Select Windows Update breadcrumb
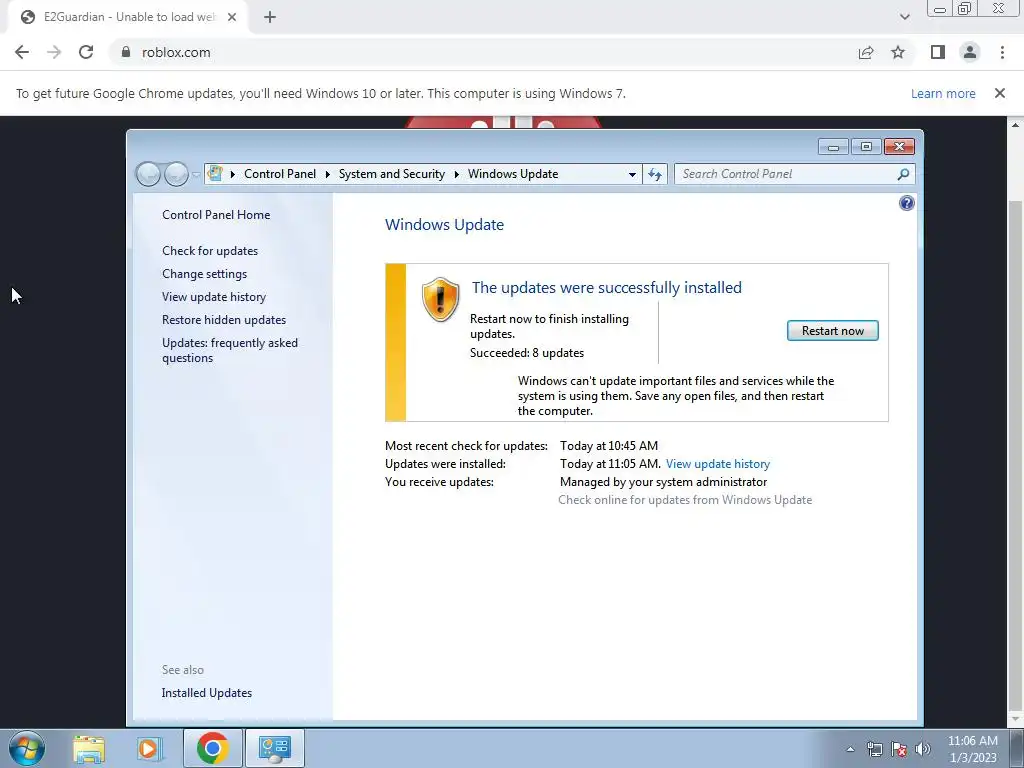This screenshot has width=1024, height=768. coord(513,174)
